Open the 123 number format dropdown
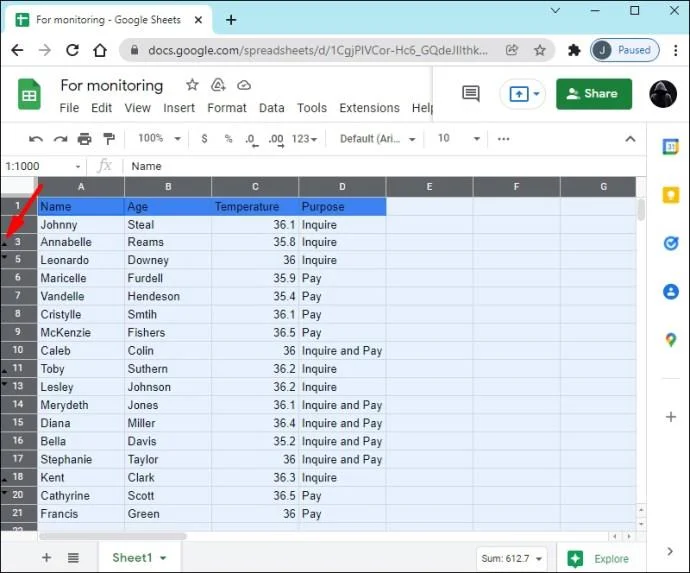 click(304, 139)
